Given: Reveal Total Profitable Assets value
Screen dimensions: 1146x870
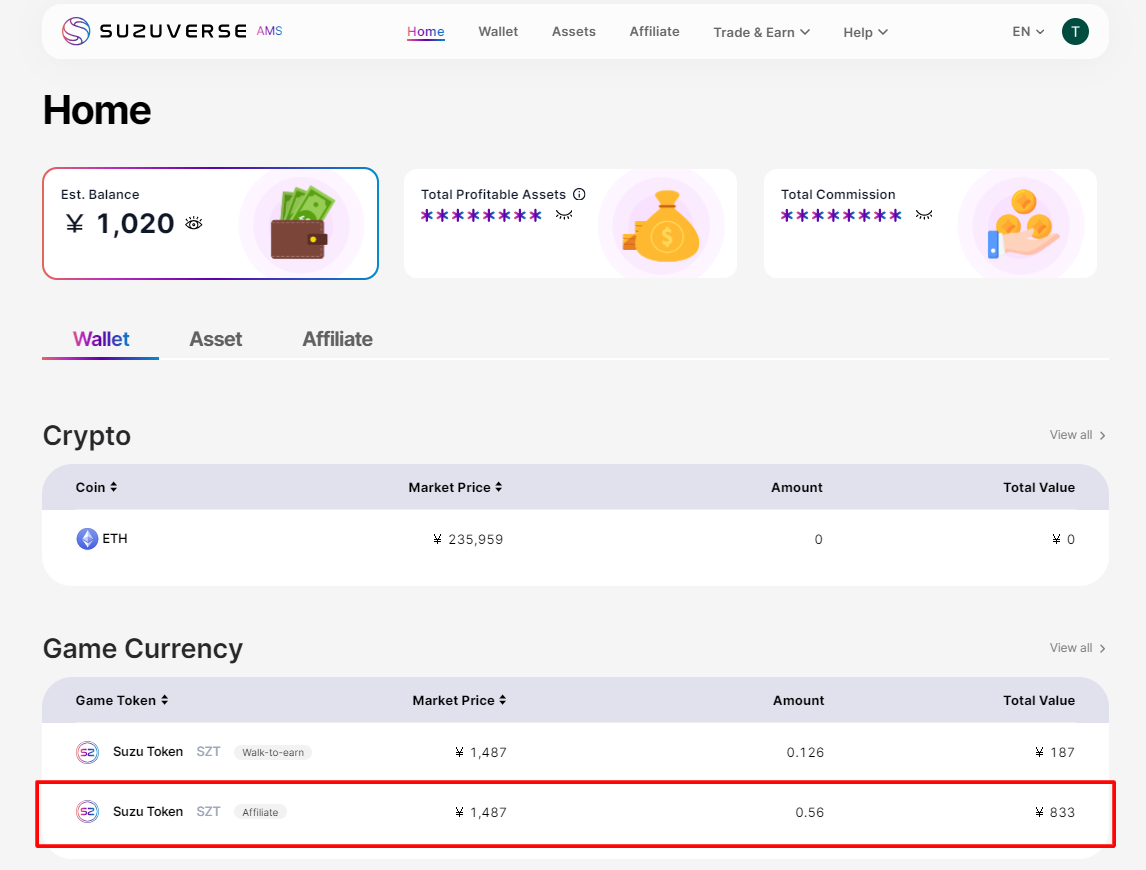Looking at the screenshot, I should tap(564, 215).
